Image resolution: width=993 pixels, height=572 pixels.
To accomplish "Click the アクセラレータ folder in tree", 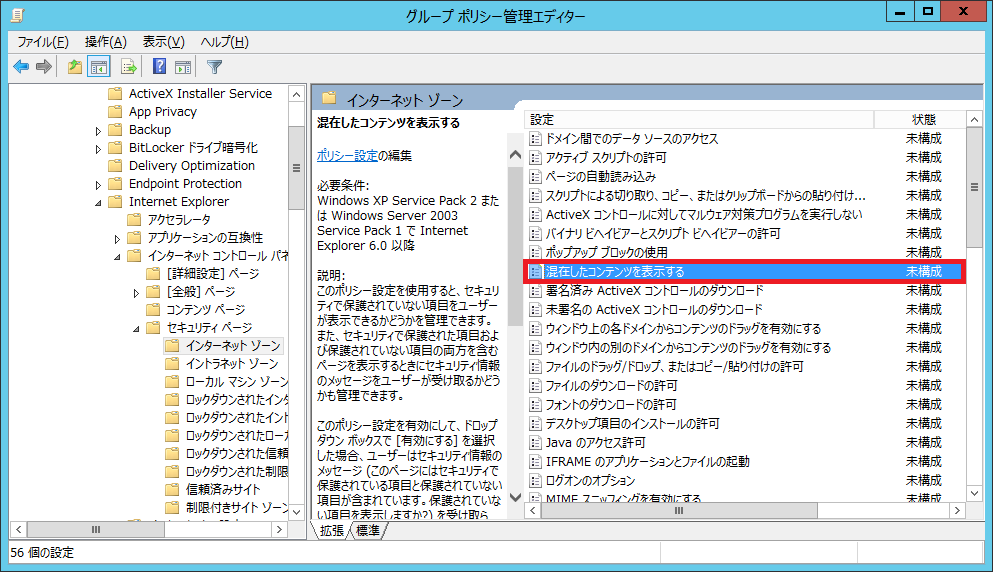I will (179, 220).
